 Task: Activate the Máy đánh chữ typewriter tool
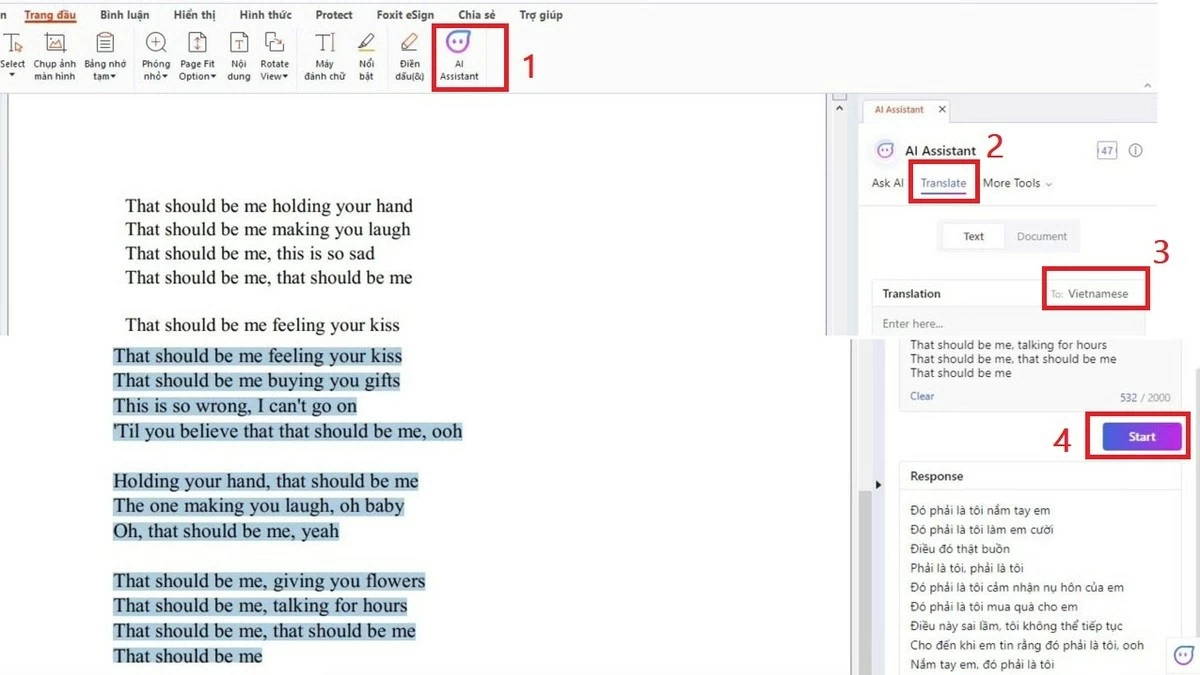pyautogui.click(x=323, y=55)
